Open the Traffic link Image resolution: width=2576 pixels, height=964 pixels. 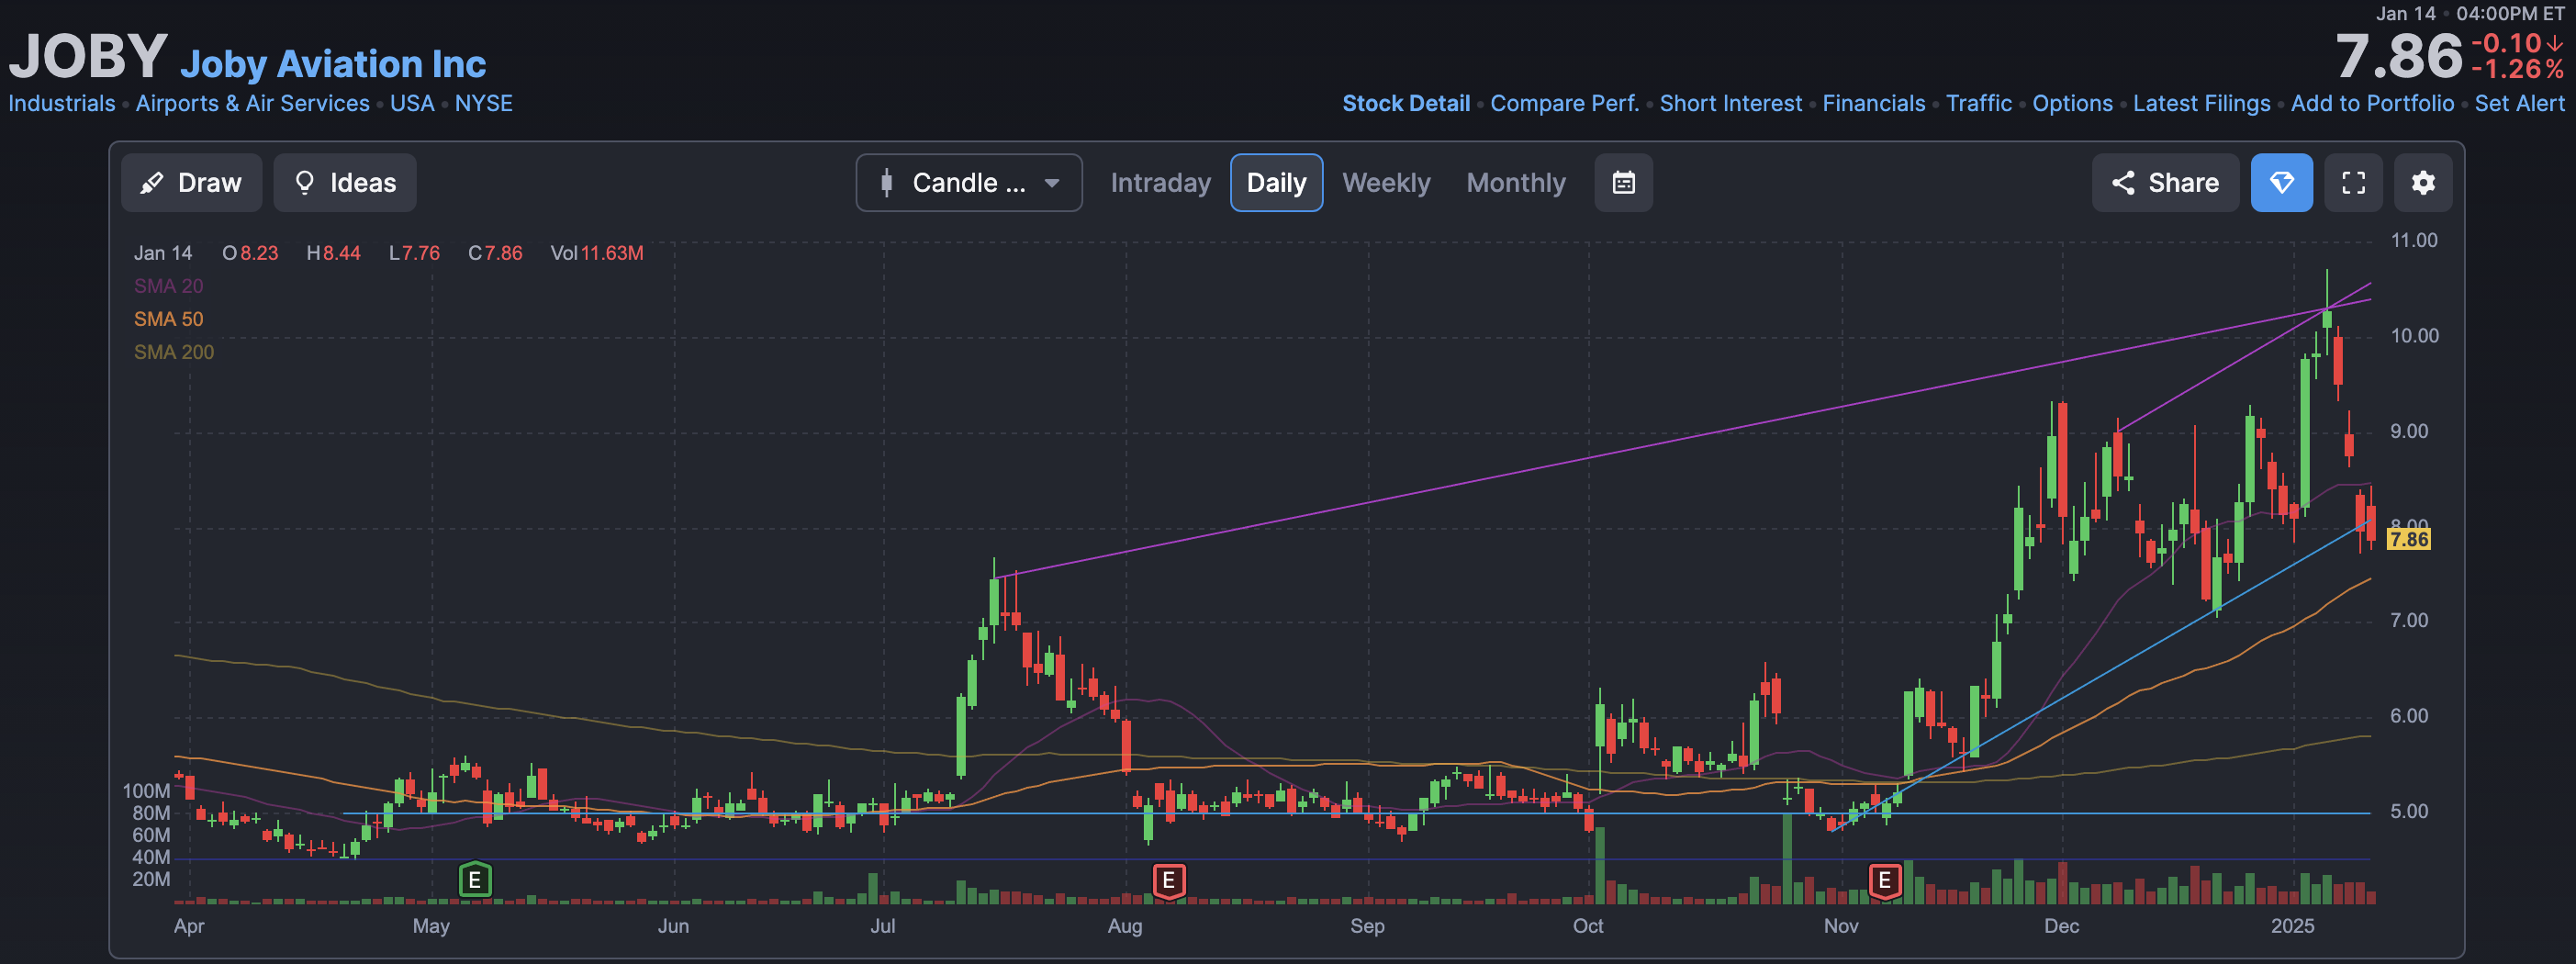pos(1978,104)
